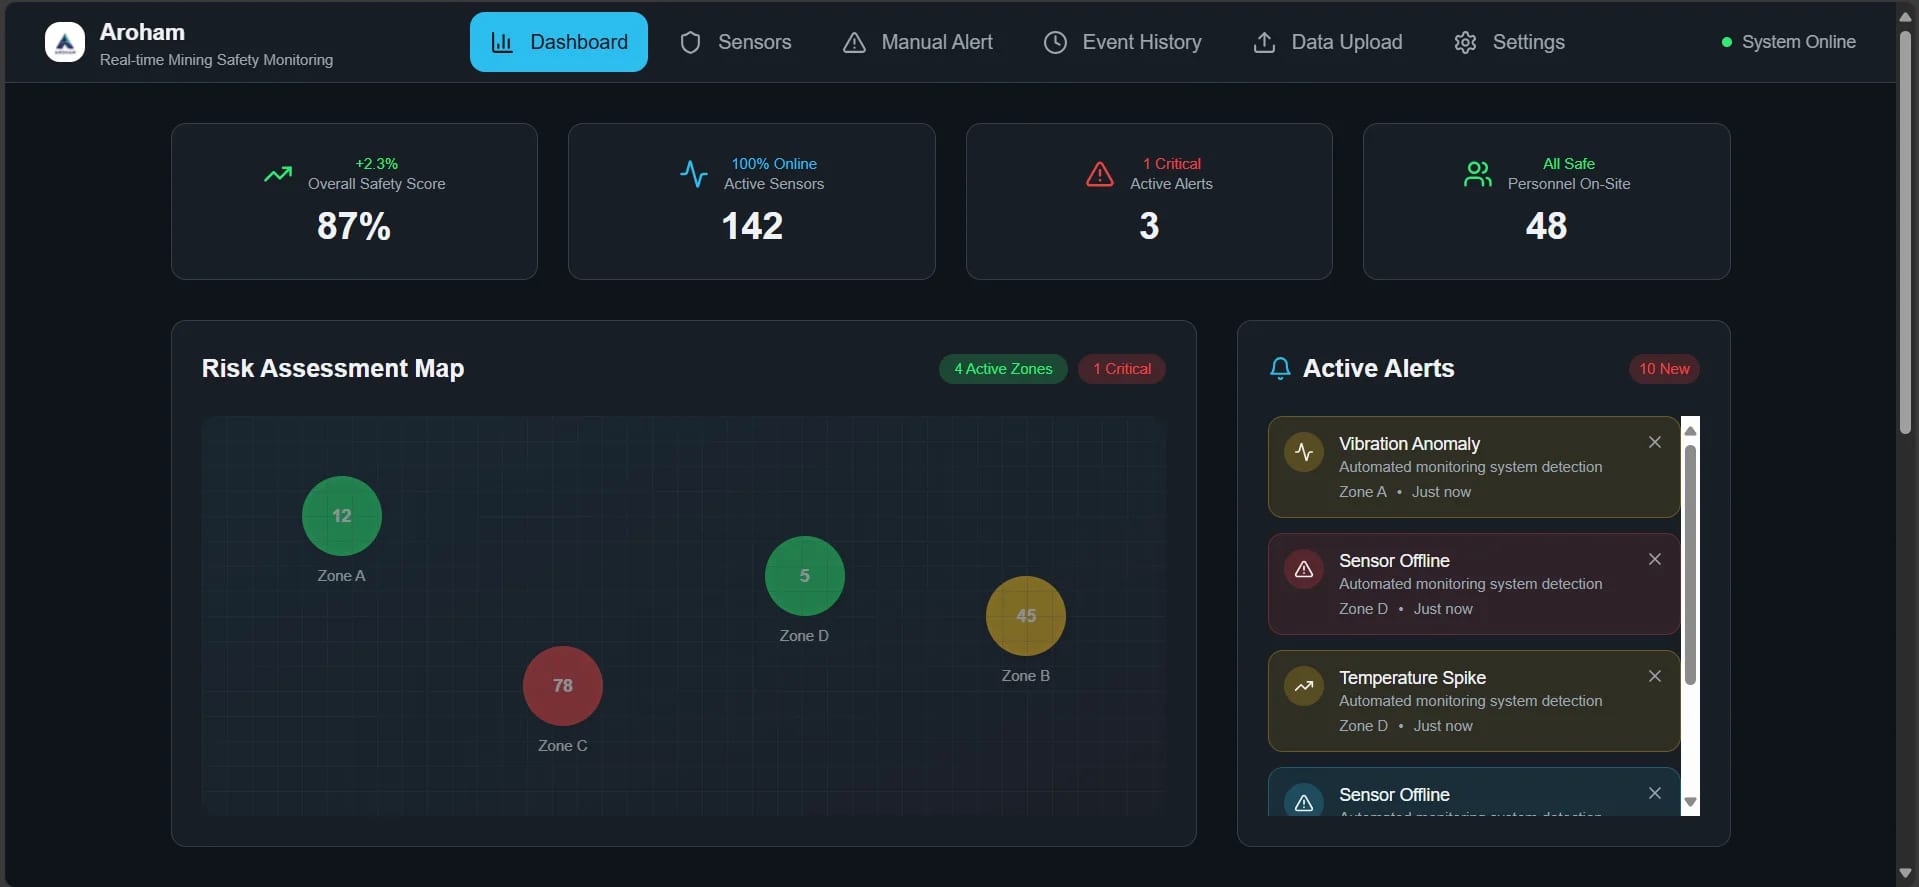Click the Temperature Spike alert title
1919x887 pixels.
click(1412, 678)
